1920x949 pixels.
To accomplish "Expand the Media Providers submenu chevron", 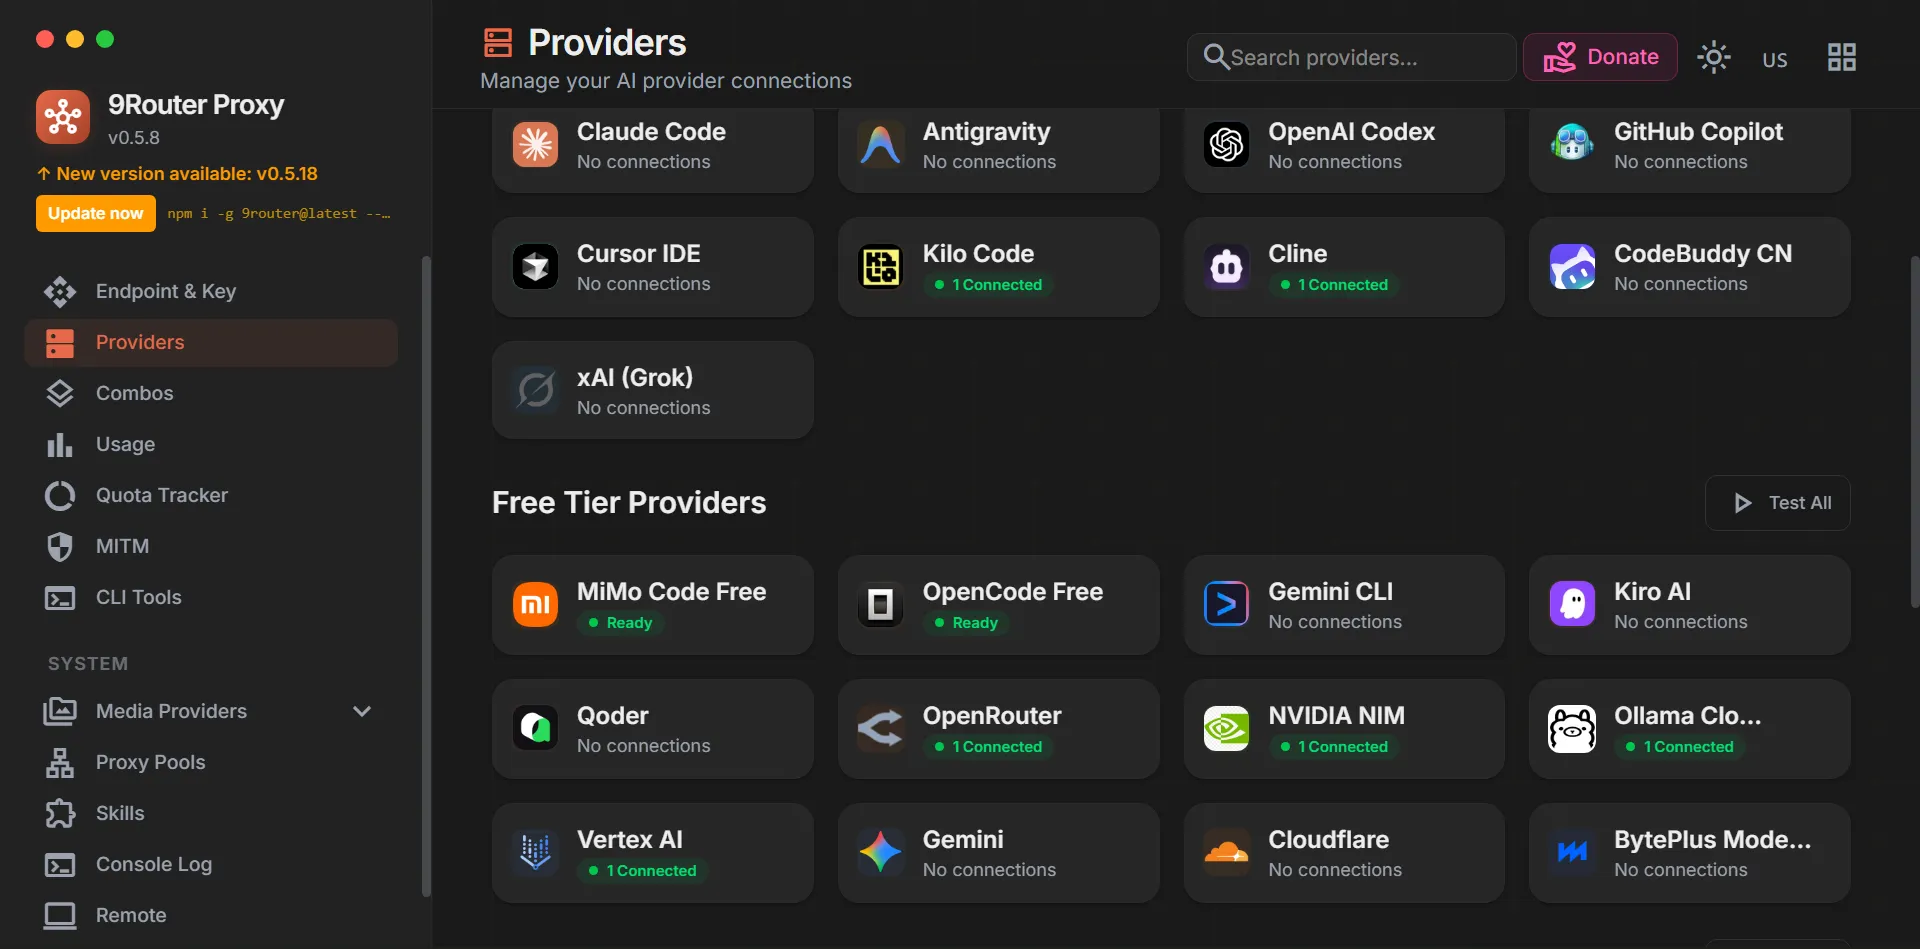I will tap(362, 711).
